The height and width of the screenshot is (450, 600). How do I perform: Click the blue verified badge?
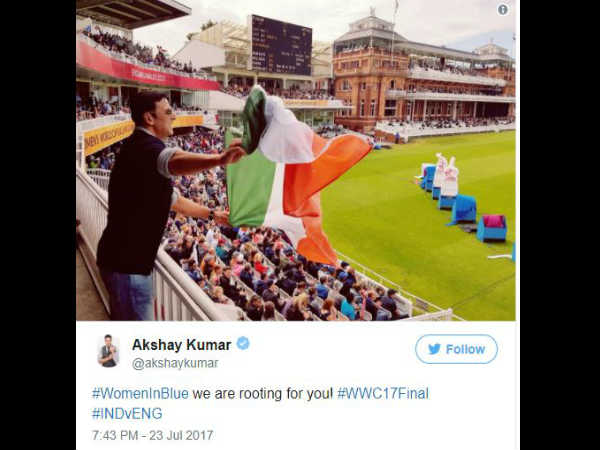tap(243, 343)
